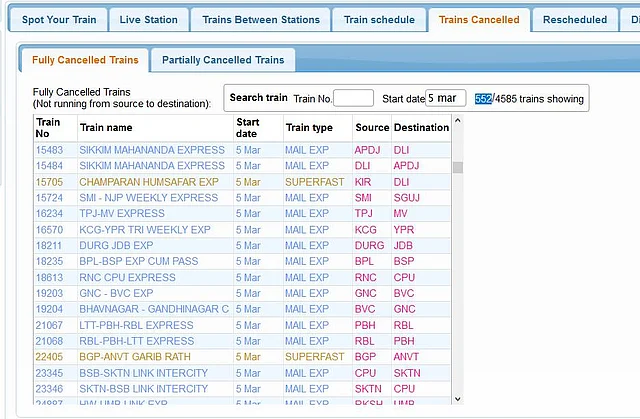Open train number 15483

[49, 150]
